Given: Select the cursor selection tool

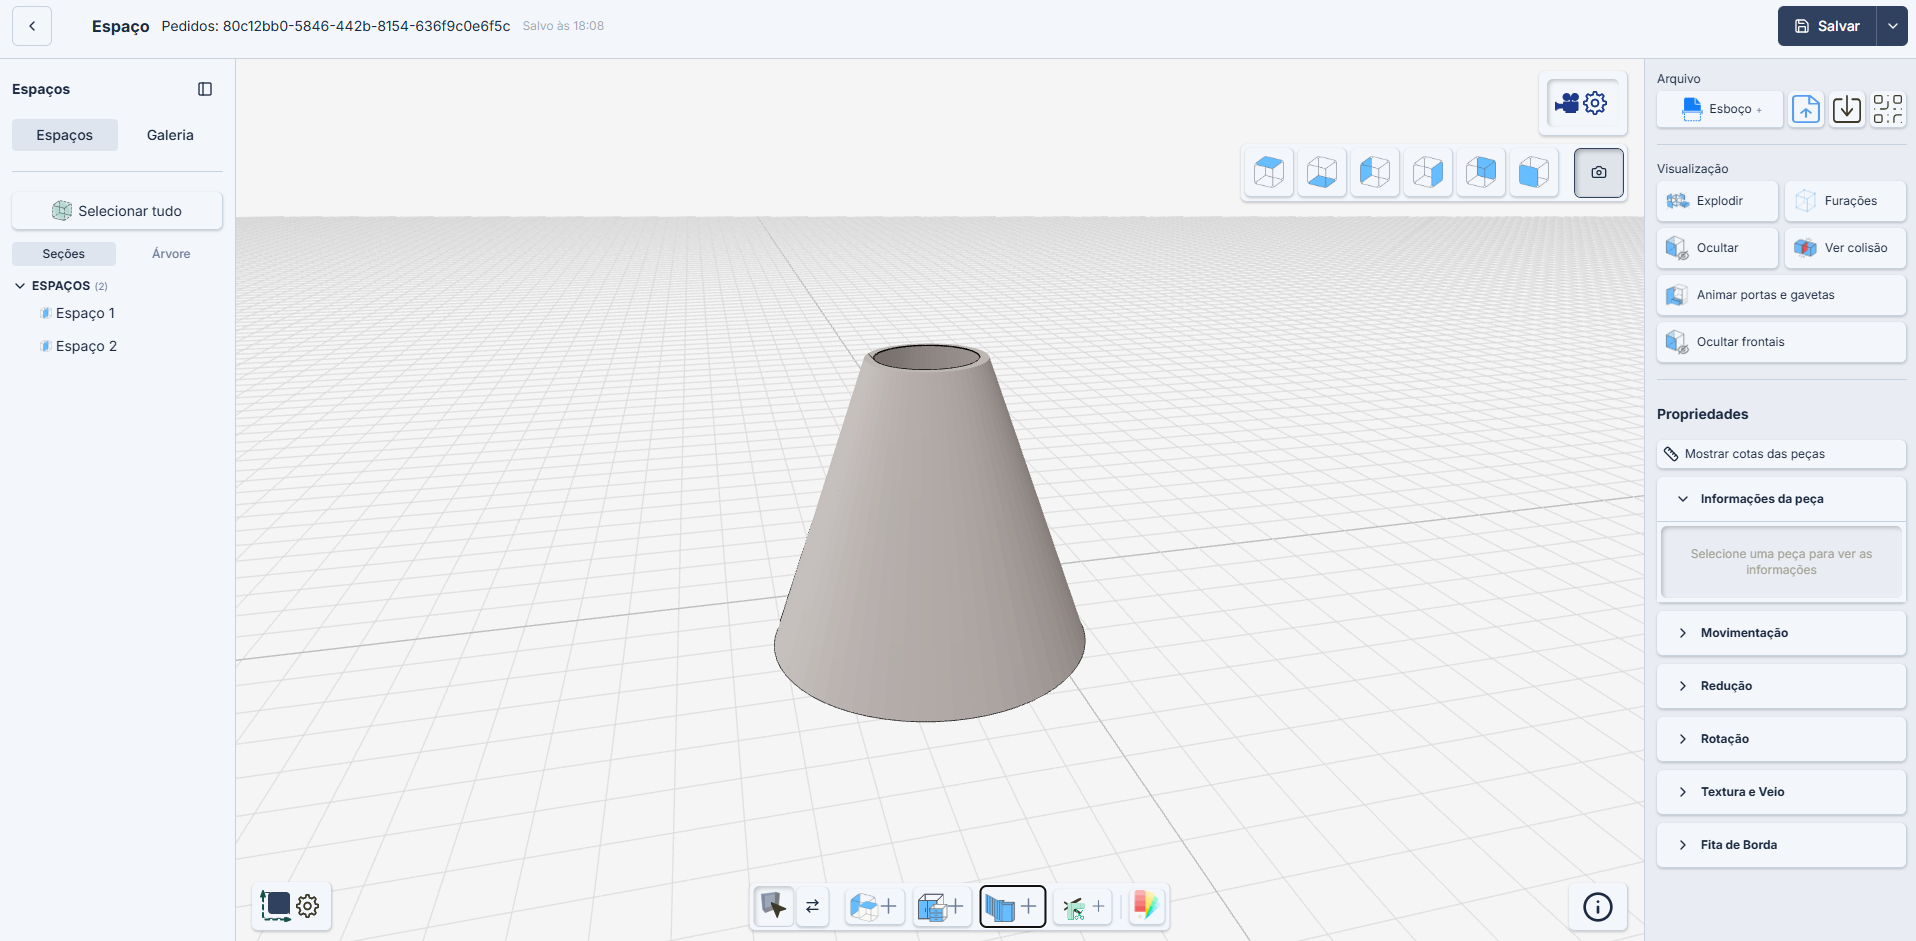Looking at the screenshot, I should (x=773, y=906).
